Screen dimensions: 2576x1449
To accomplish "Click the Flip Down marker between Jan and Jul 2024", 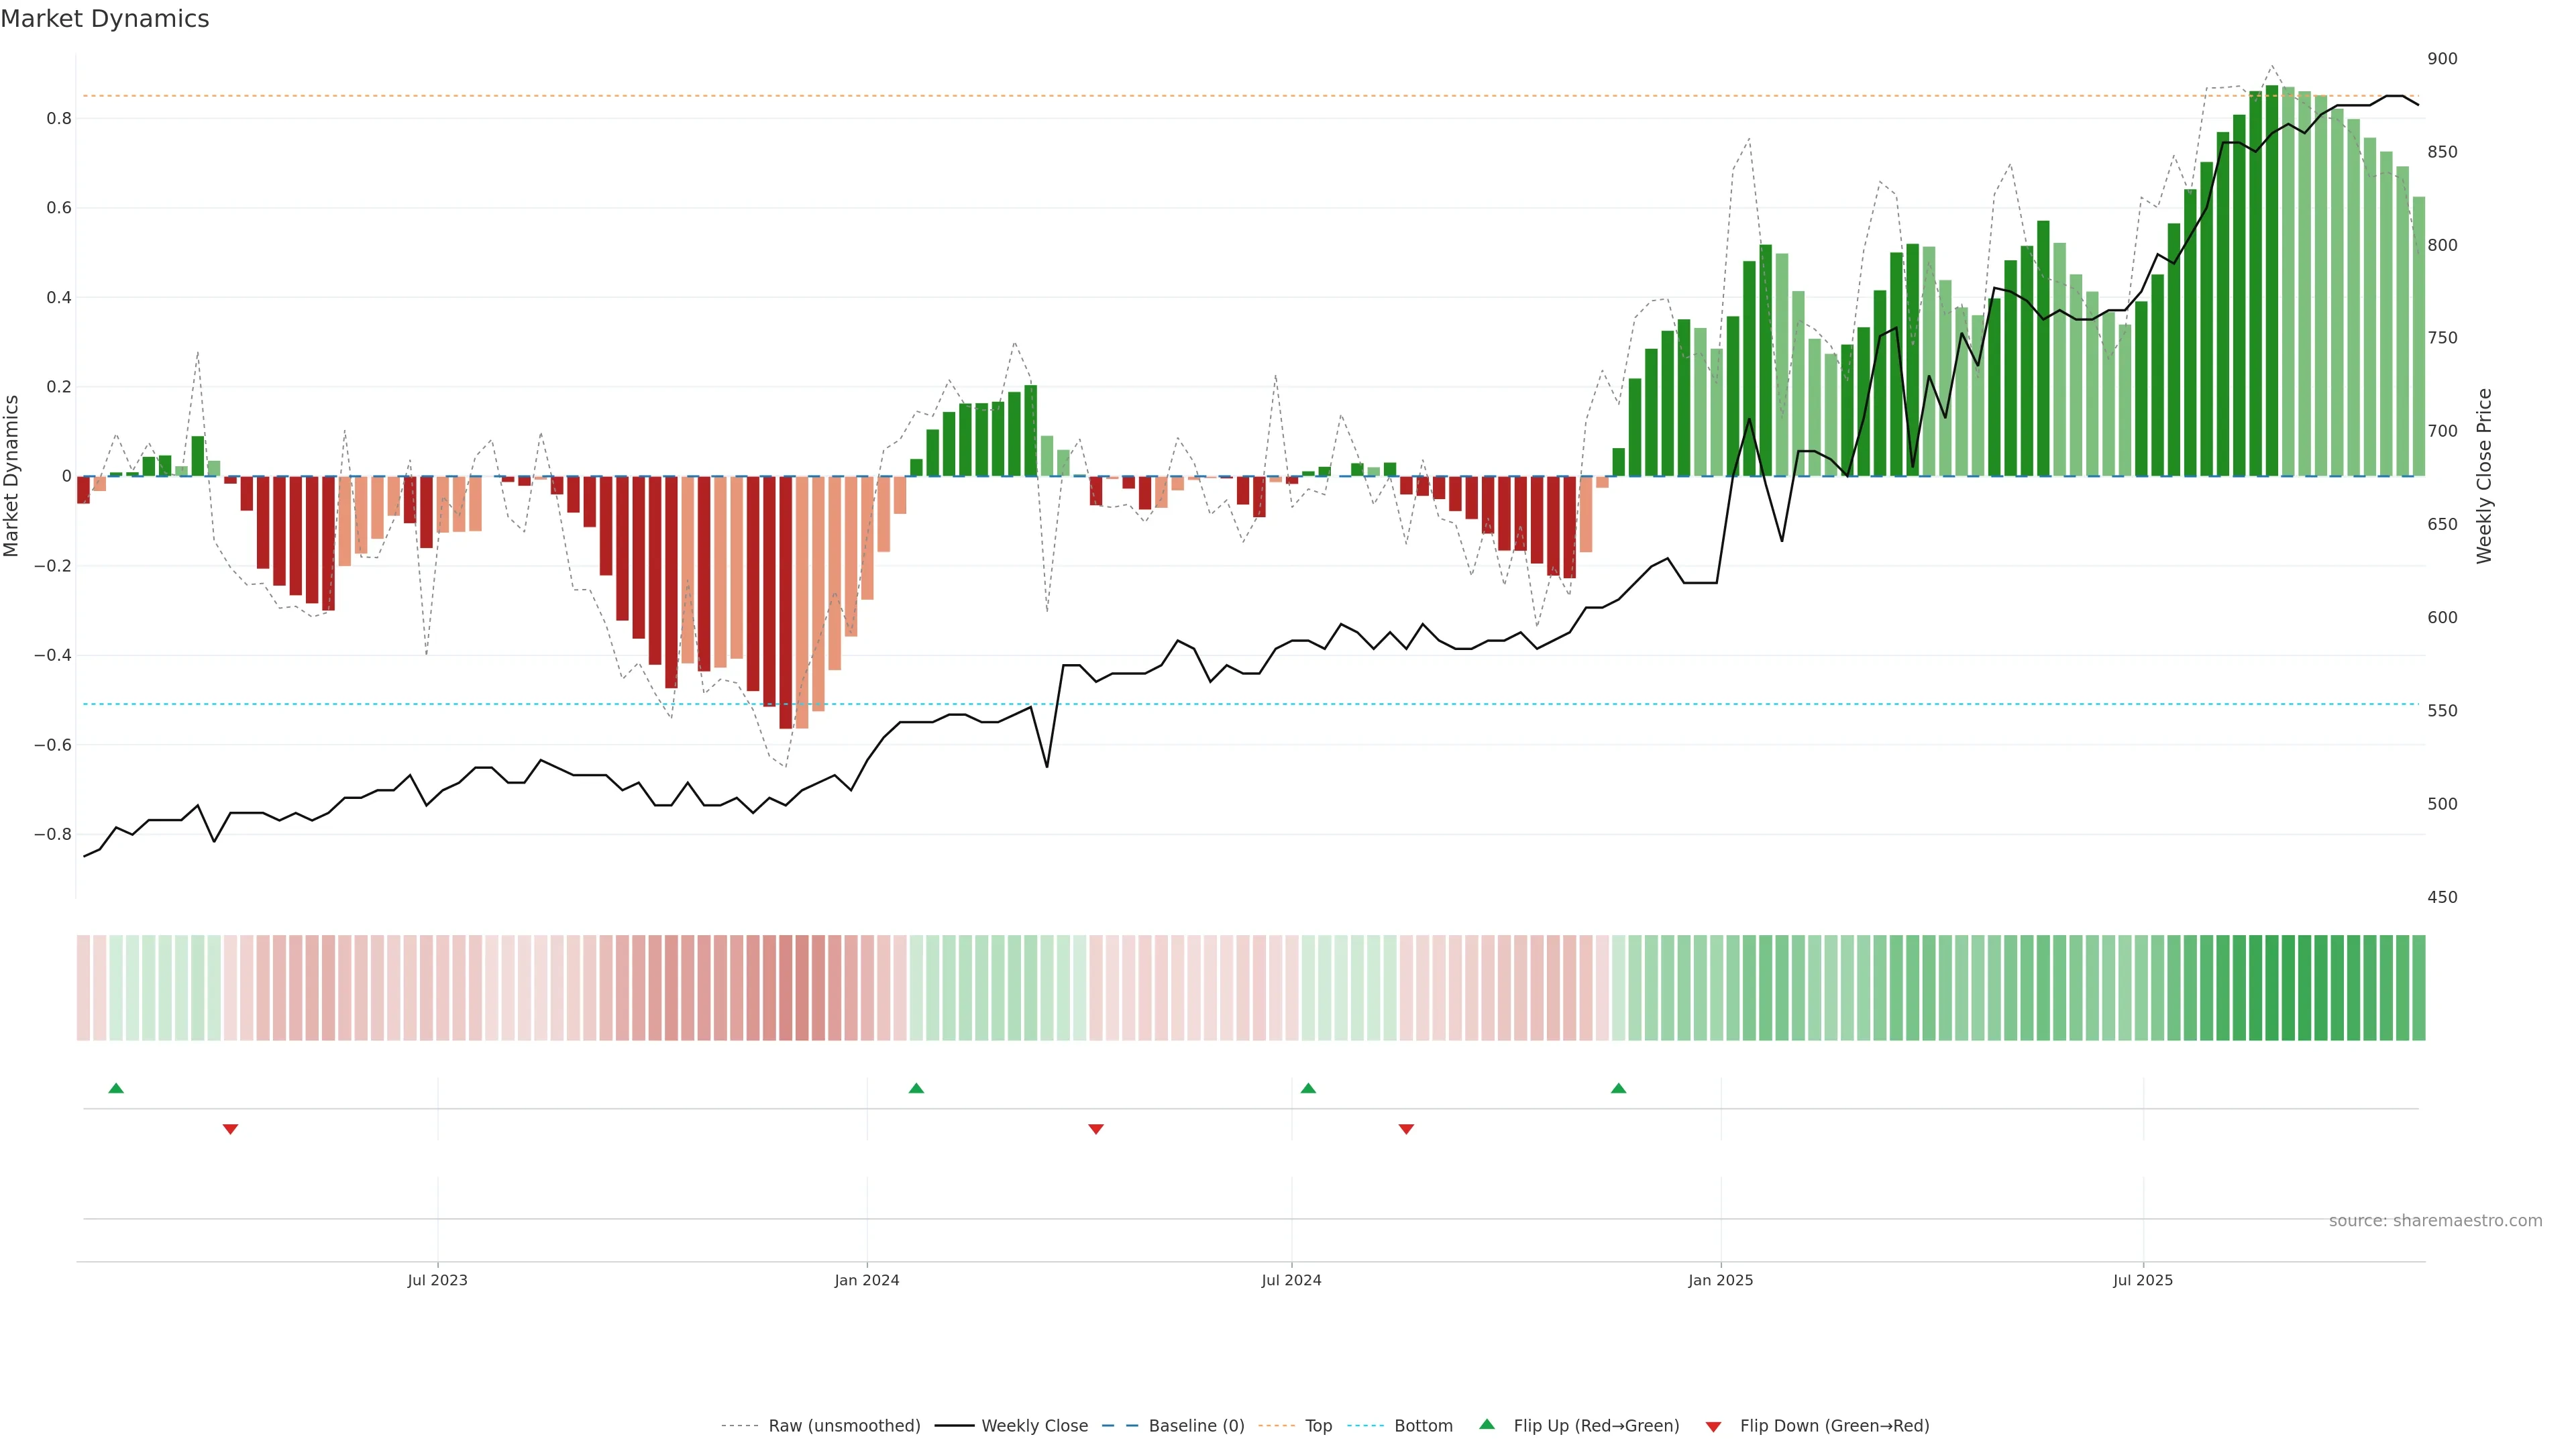I will [x=1096, y=1129].
